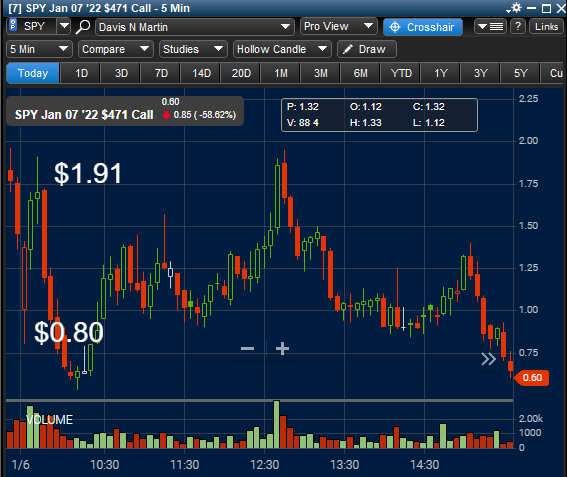Viewport: 567px width, 477px height.
Task: Open the 5 Min interval dropdown
Action: point(39,49)
